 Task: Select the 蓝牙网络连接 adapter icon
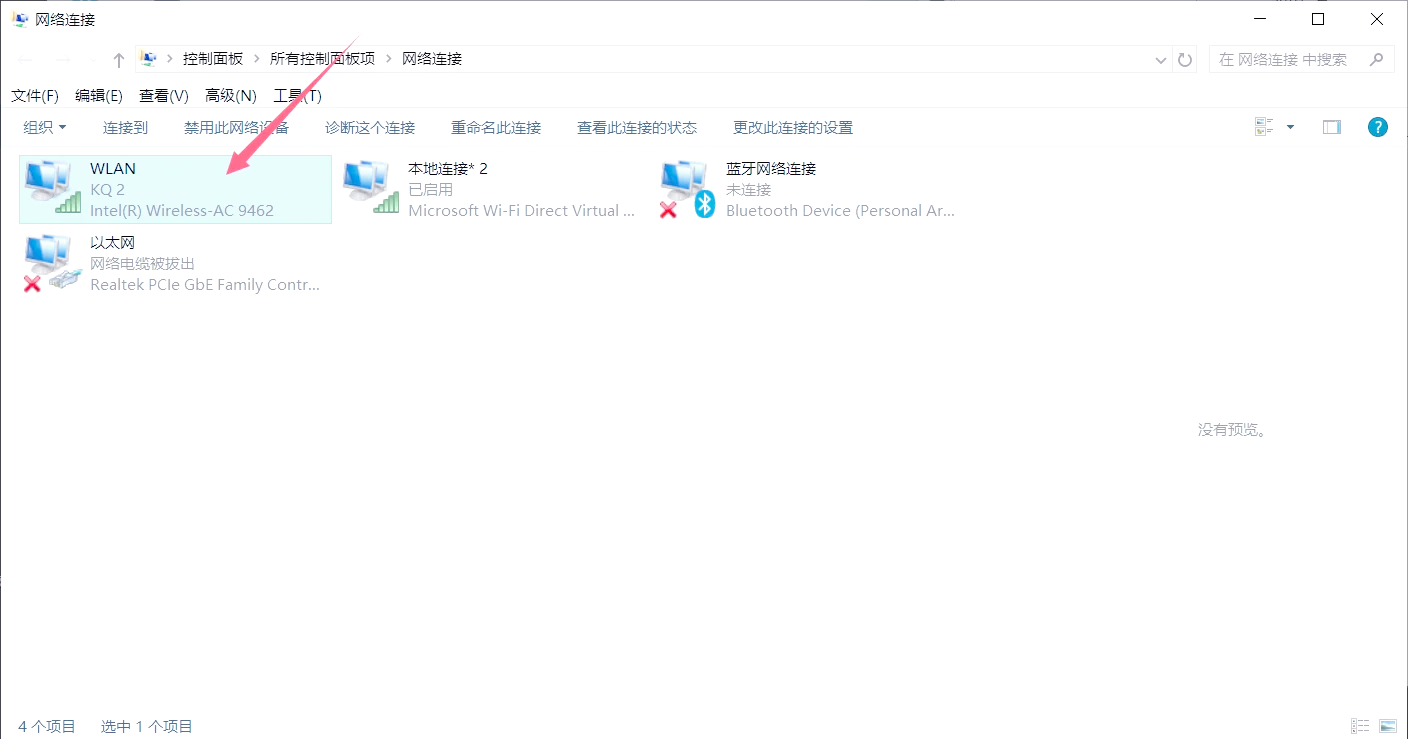click(688, 189)
